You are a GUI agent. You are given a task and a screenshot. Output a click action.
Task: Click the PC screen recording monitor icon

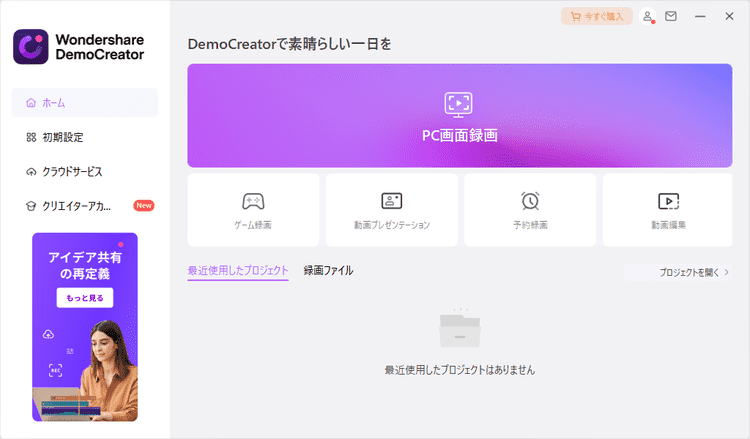point(458,105)
